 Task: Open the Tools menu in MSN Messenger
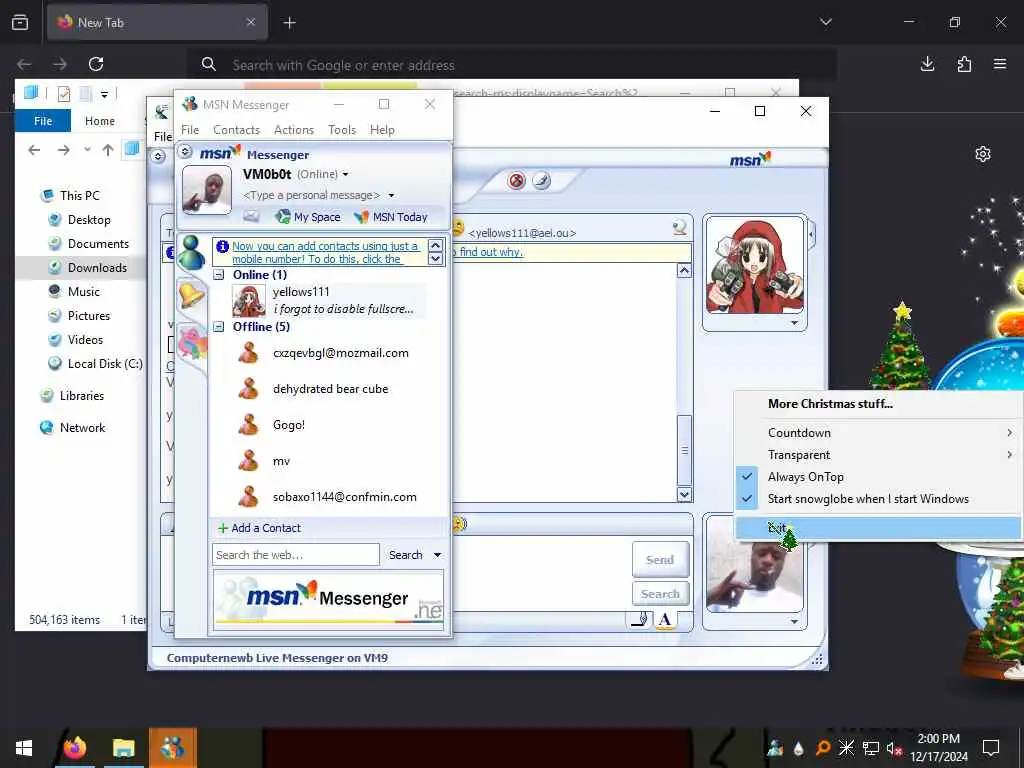342,130
